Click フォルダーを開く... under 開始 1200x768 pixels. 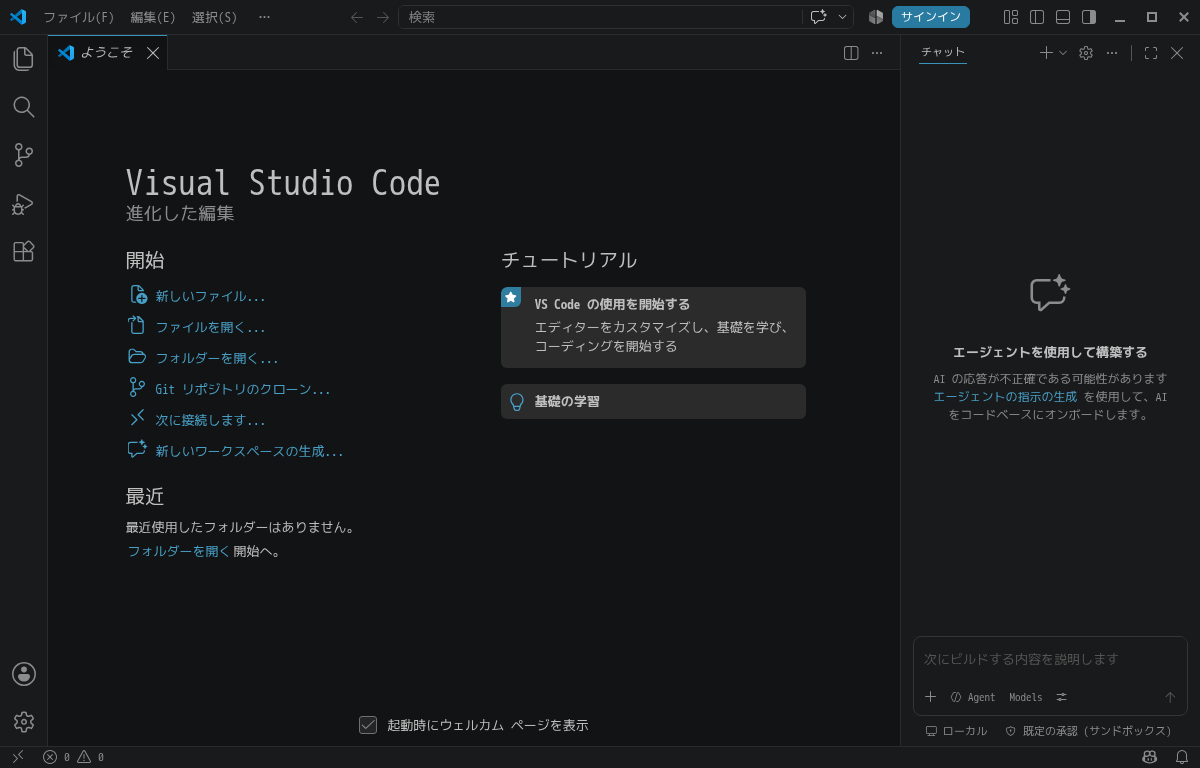coord(203,358)
